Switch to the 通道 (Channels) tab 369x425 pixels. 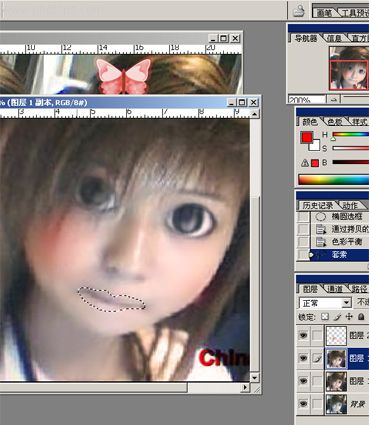tap(335, 289)
